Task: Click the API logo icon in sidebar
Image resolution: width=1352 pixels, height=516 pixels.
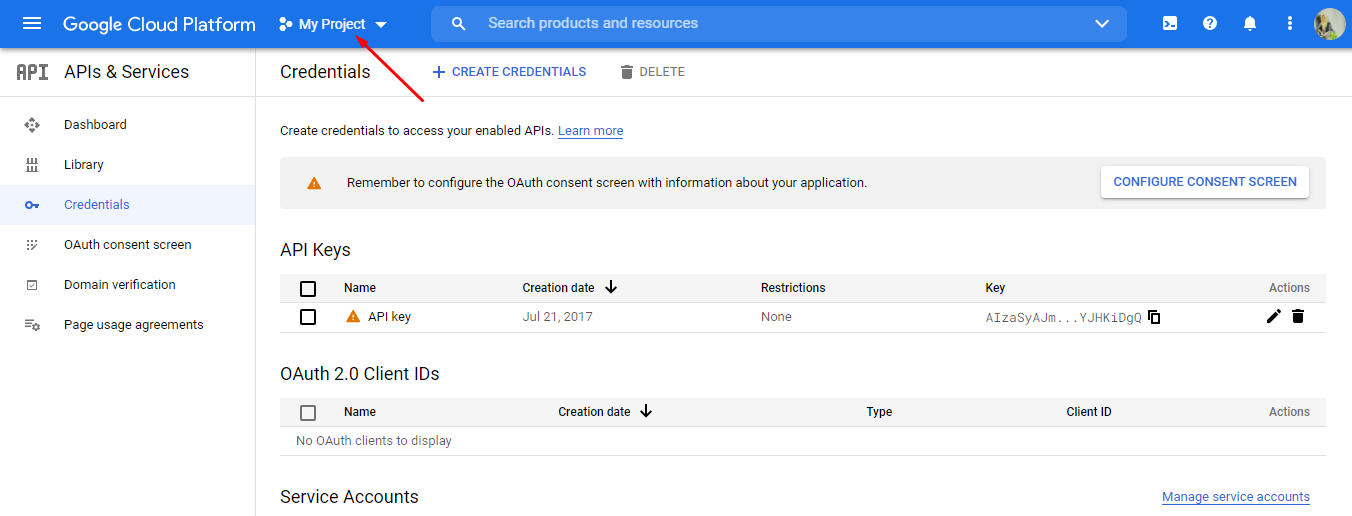Action: [x=32, y=72]
